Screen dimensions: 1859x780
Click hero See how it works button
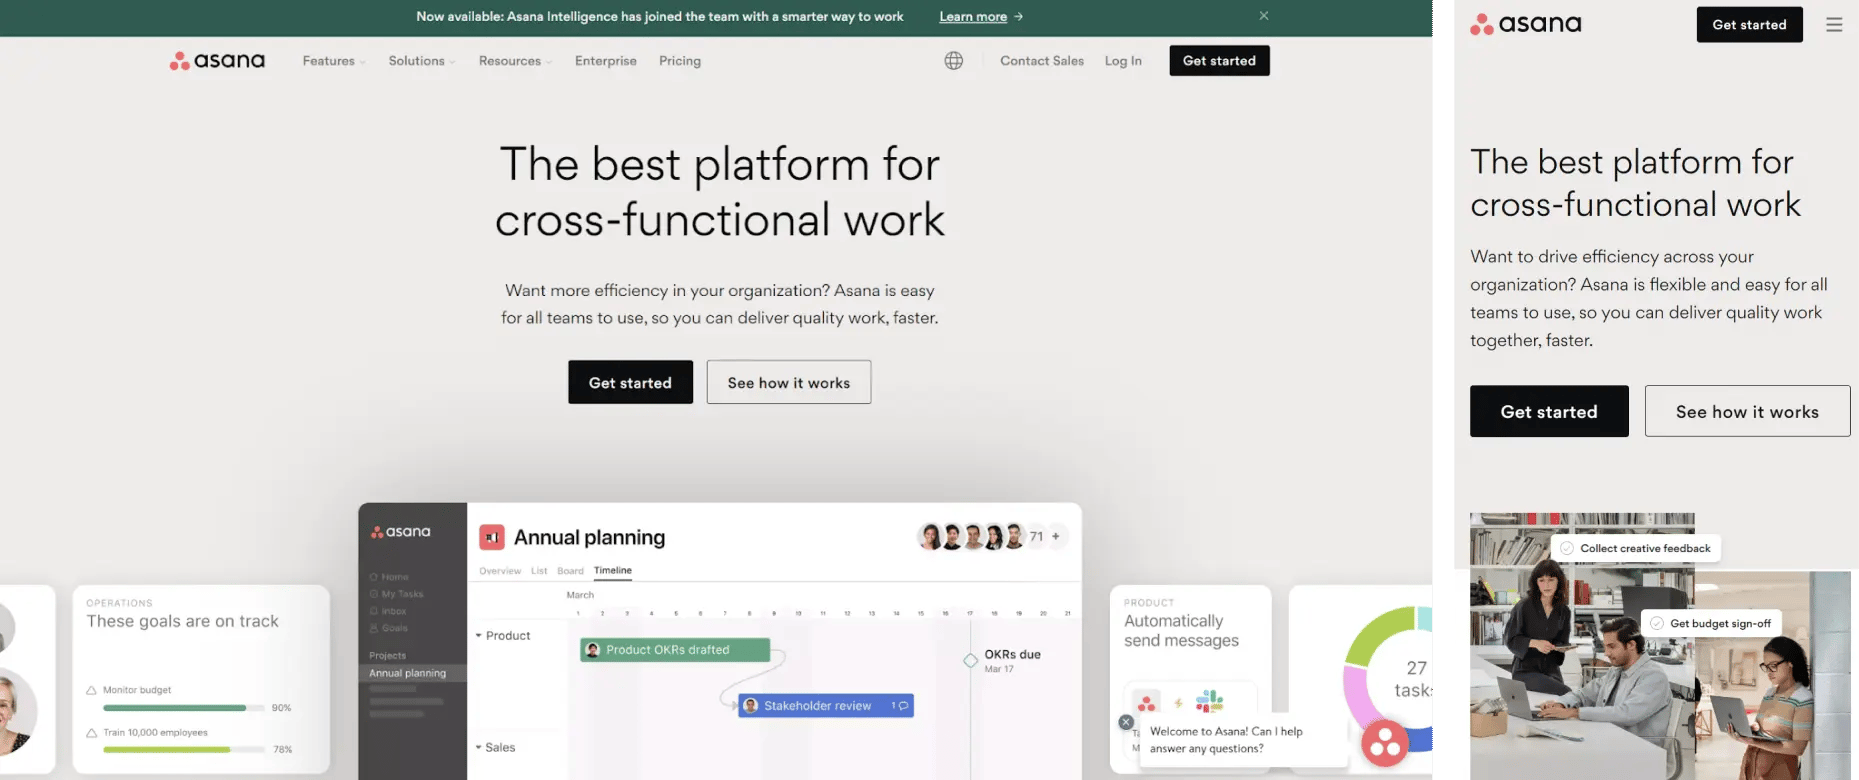tap(789, 382)
